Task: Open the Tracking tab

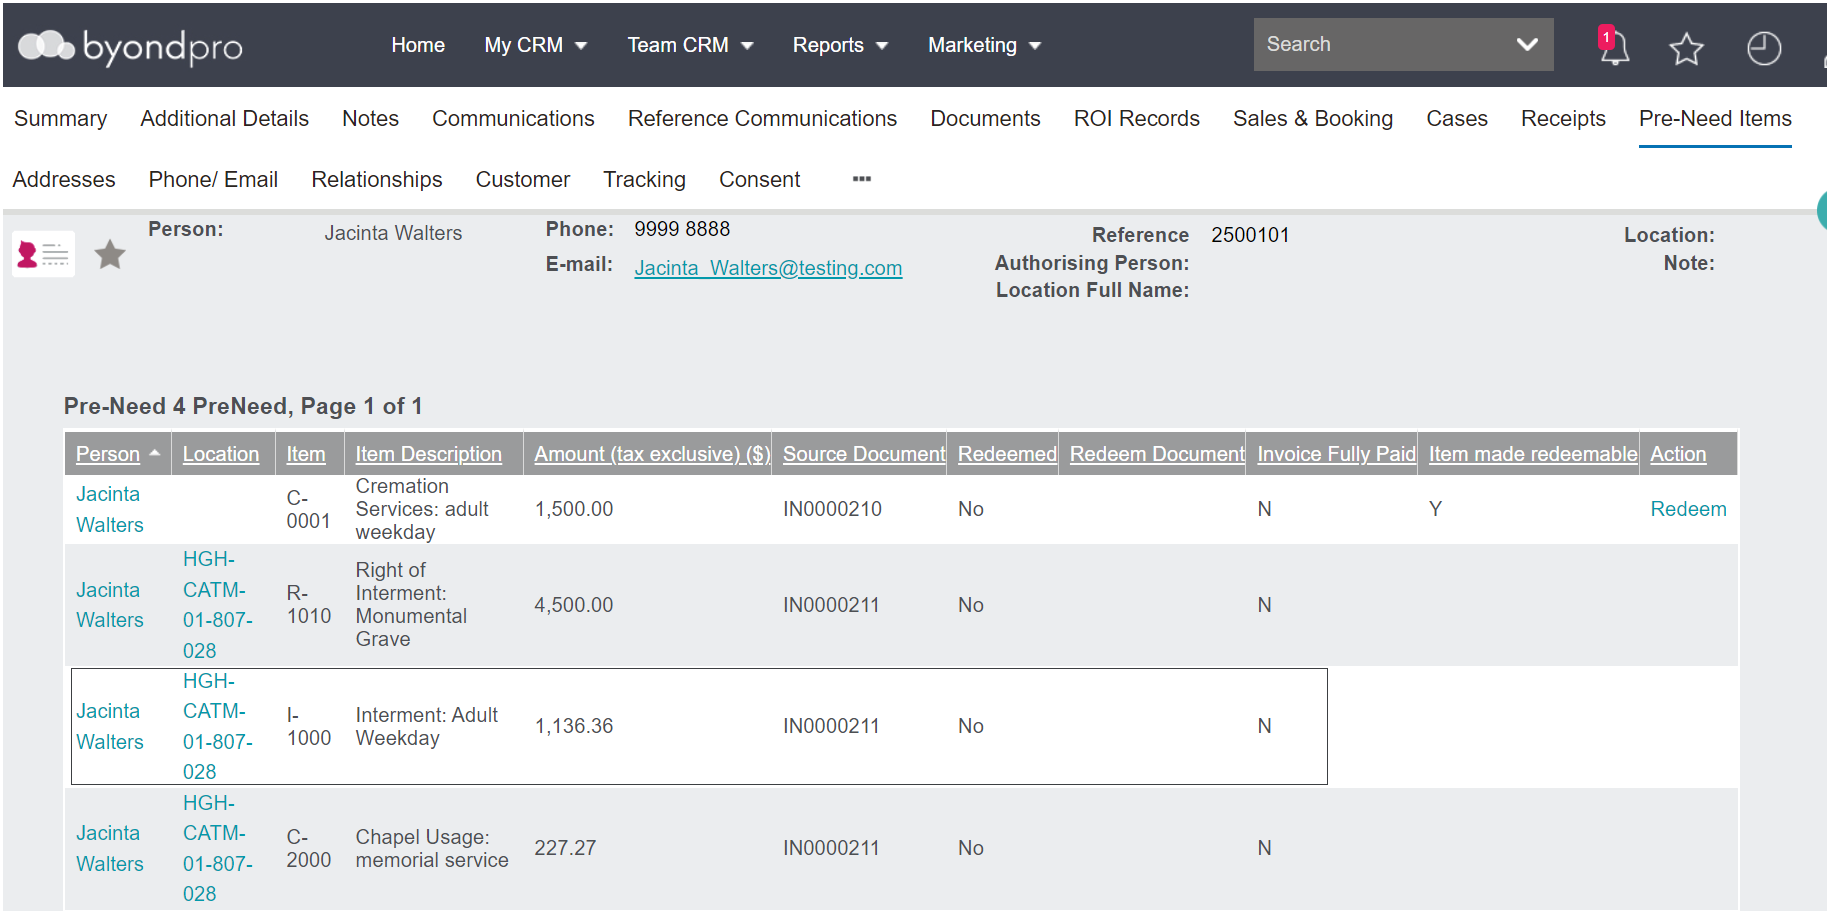Action: click(644, 179)
